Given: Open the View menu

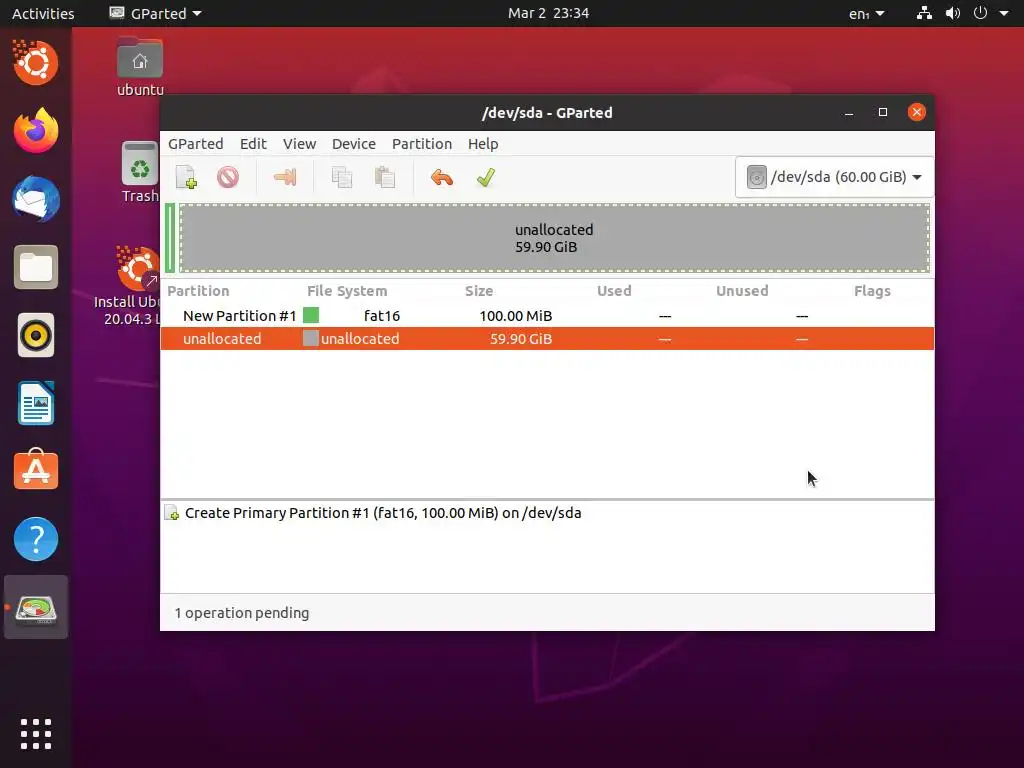Looking at the screenshot, I should pos(299,144).
